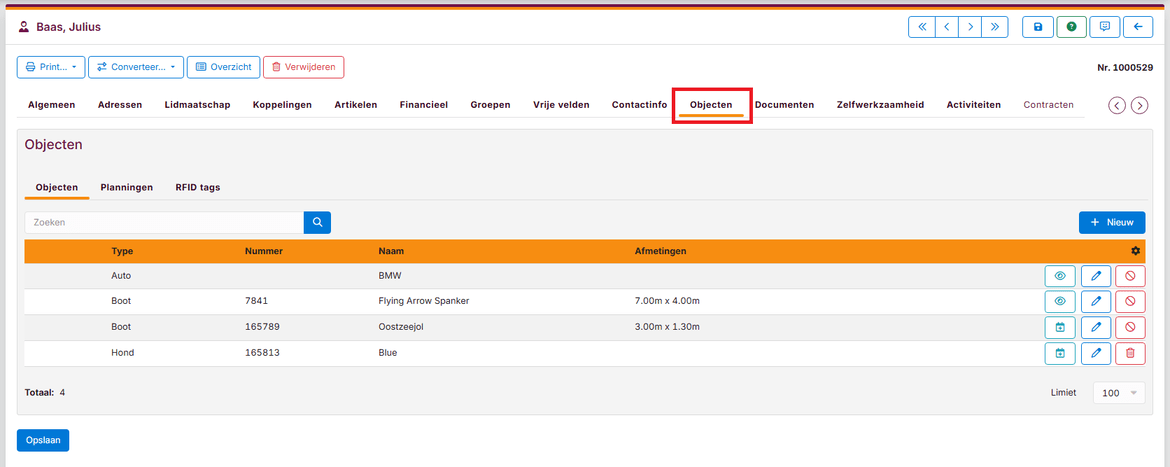Open table column settings gear icon
The height and width of the screenshot is (467, 1170).
pyautogui.click(x=1135, y=251)
